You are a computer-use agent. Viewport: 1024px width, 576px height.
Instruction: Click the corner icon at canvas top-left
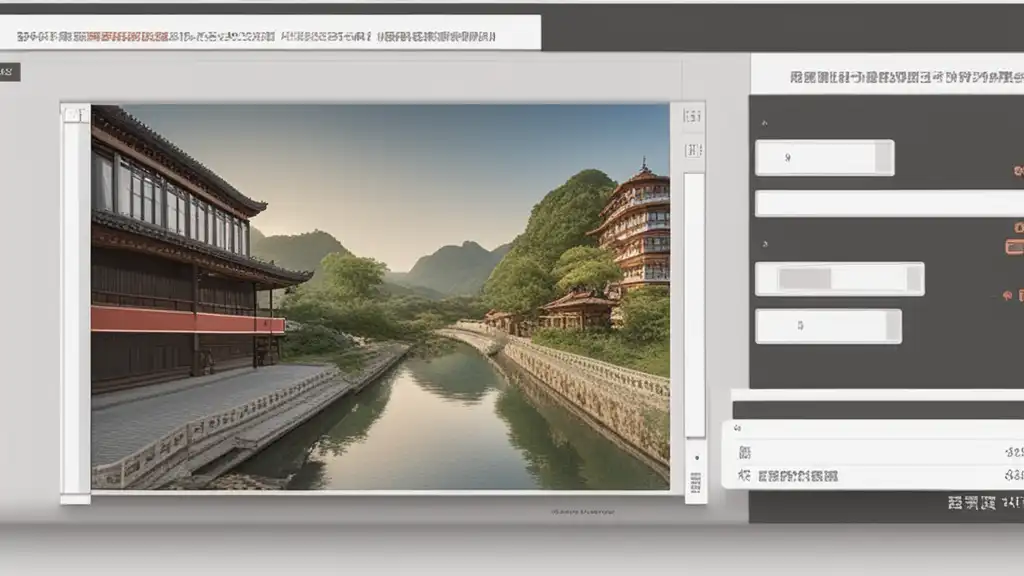[x=75, y=114]
